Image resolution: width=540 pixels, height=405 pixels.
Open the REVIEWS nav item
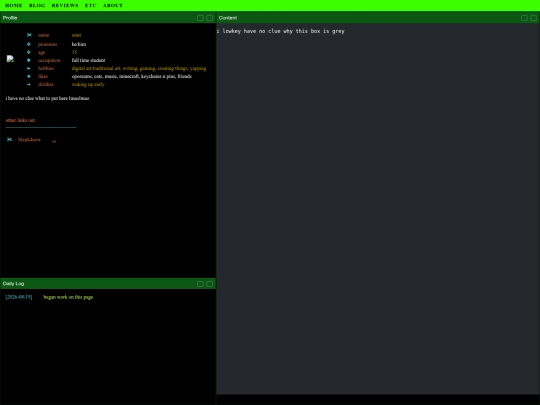coord(65,6)
